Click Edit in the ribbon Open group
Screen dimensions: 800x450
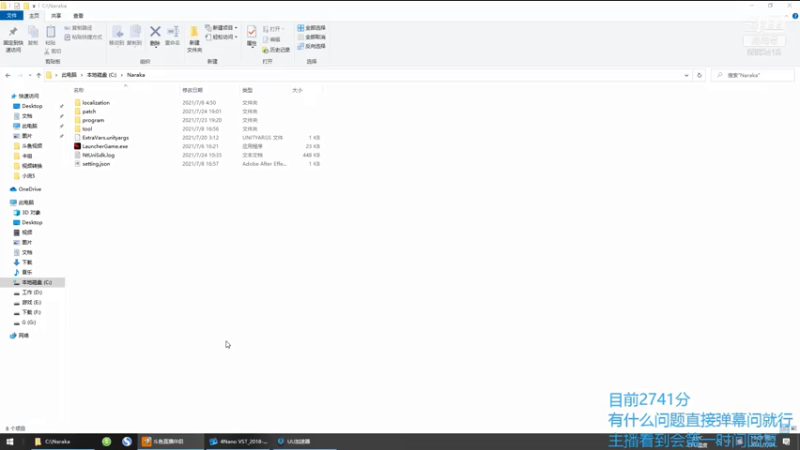point(271,39)
